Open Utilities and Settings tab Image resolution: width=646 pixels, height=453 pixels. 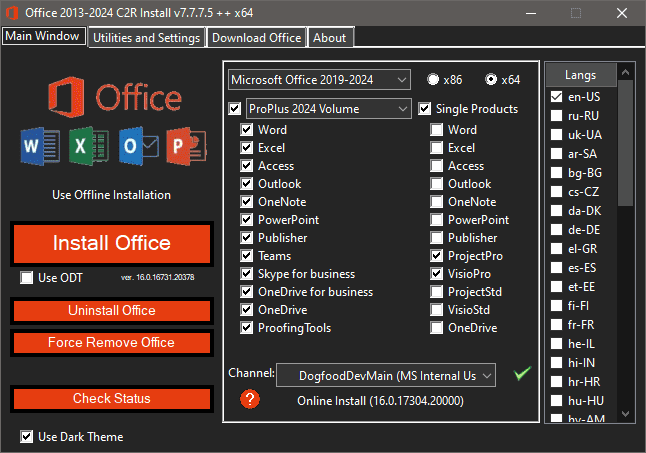(x=146, y=38)
